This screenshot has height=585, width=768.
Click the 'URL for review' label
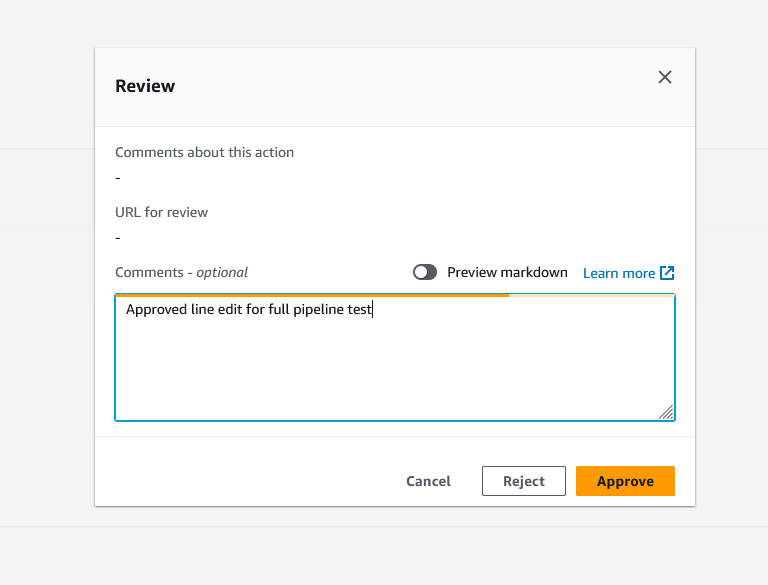162,212
